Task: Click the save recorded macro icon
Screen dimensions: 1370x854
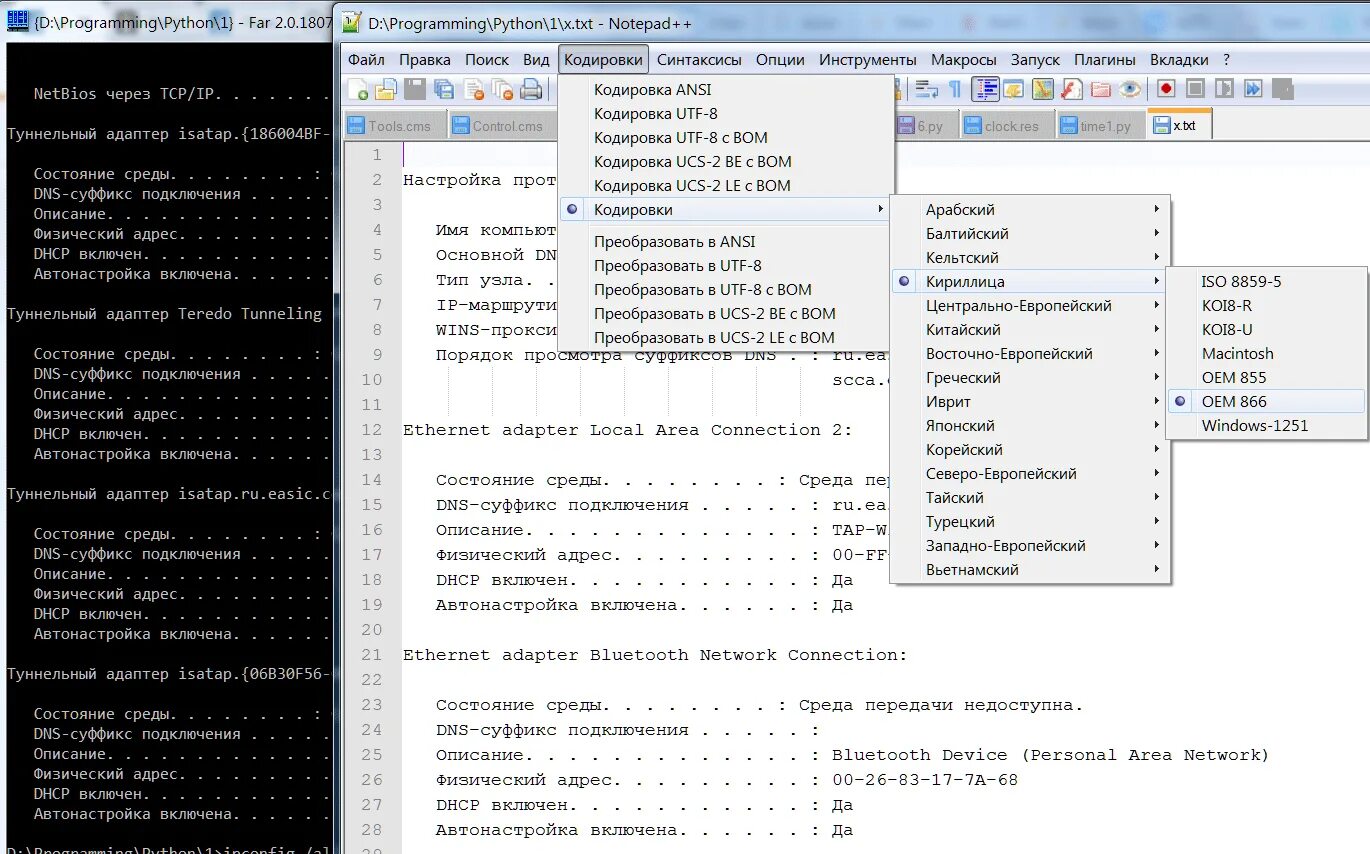Action: click(1282, 89)
